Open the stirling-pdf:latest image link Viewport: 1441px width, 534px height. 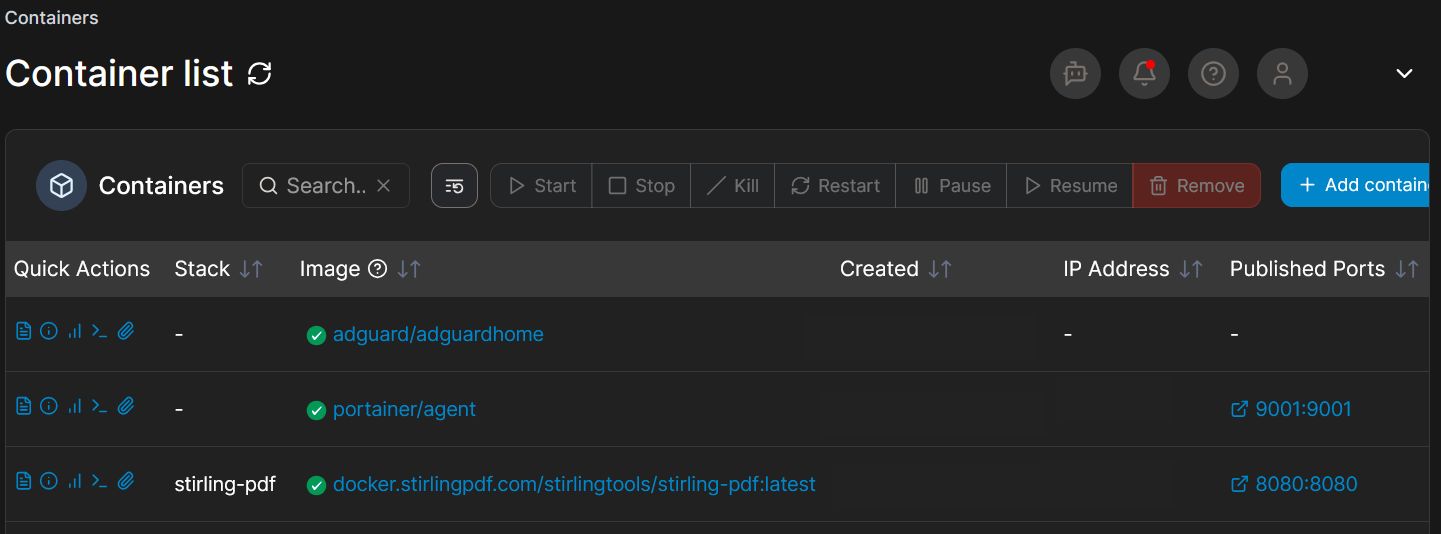[x=574, y=484]
